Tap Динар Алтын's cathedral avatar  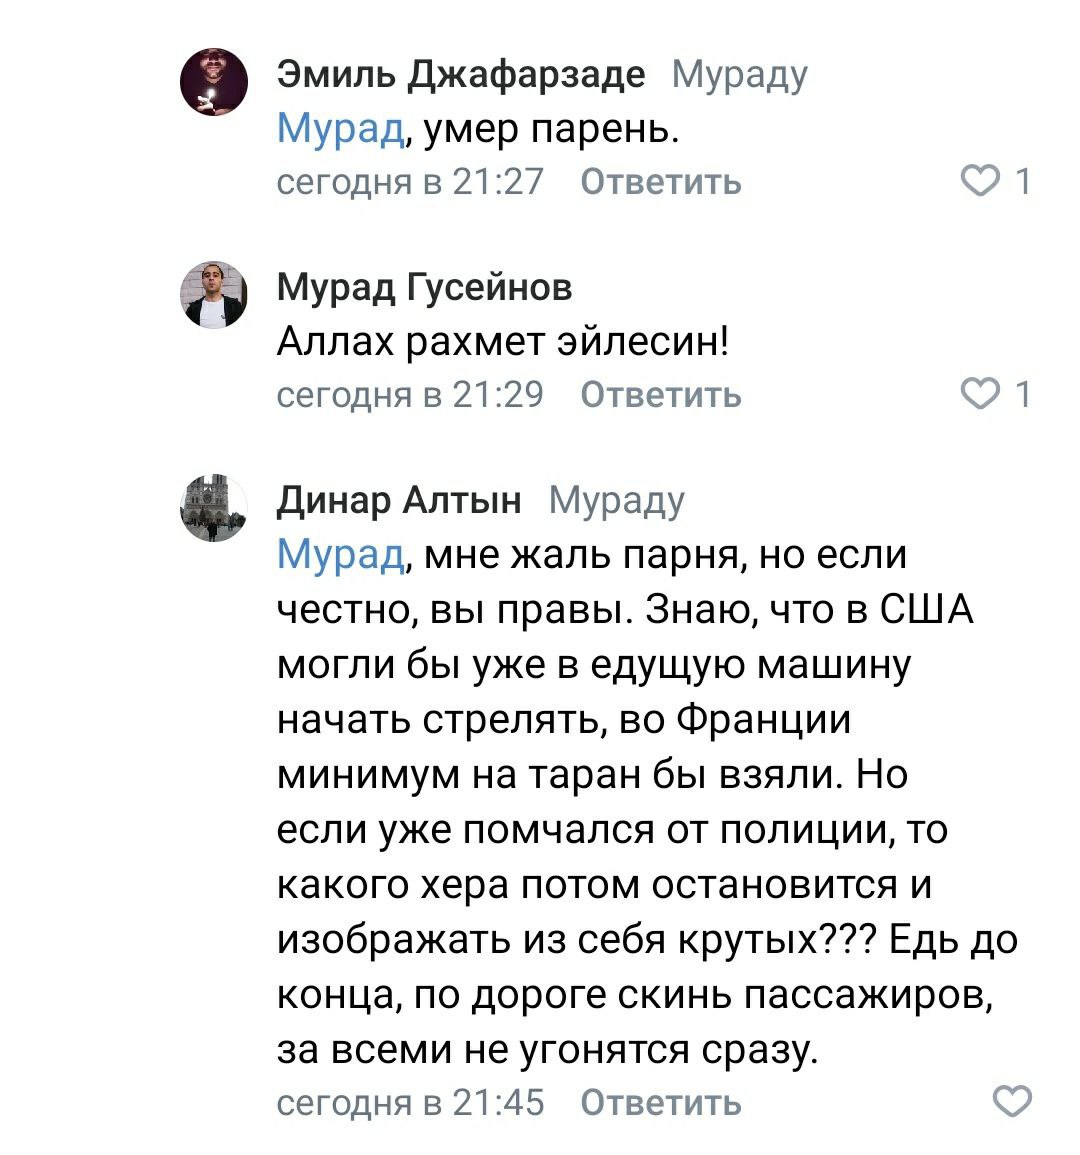coord(213,509)
